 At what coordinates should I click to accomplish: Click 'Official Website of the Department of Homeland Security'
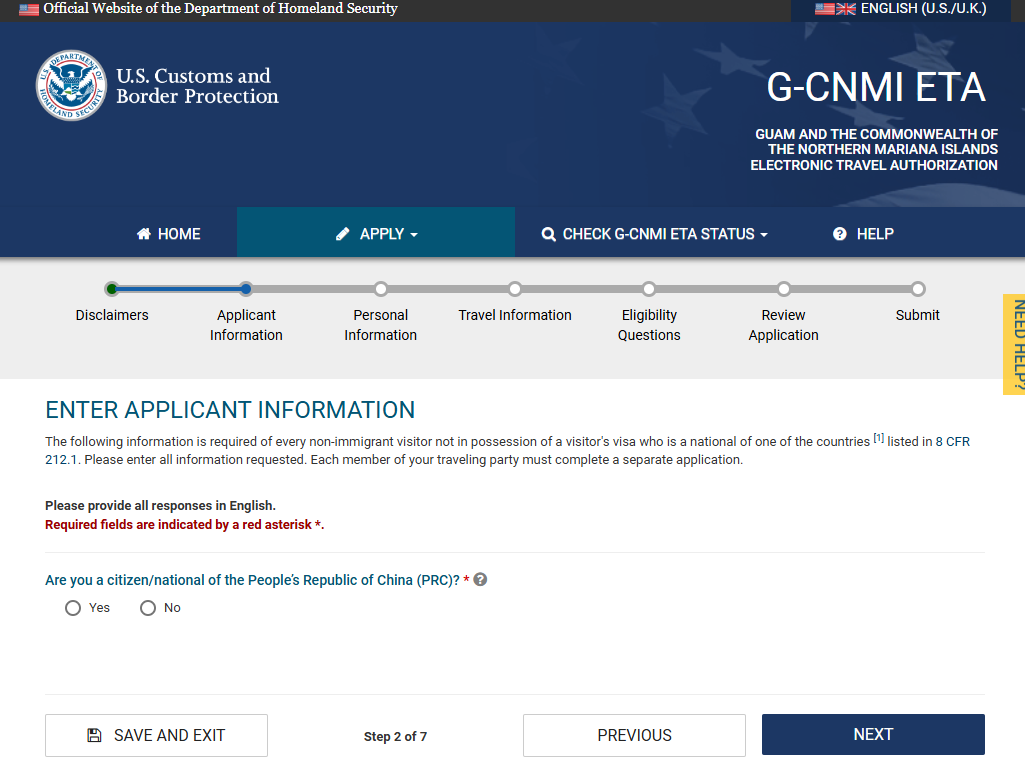tap(220, 9)
